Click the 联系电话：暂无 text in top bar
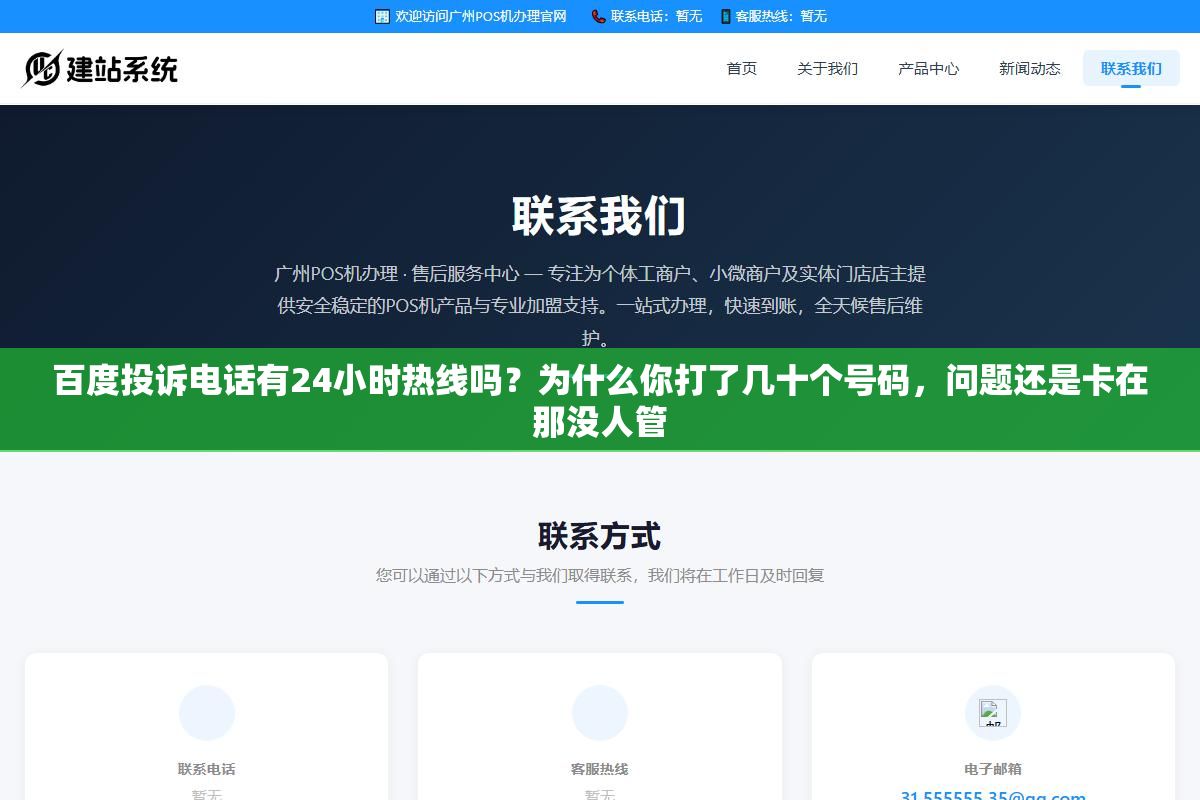1200x800 pixels. 657,16
